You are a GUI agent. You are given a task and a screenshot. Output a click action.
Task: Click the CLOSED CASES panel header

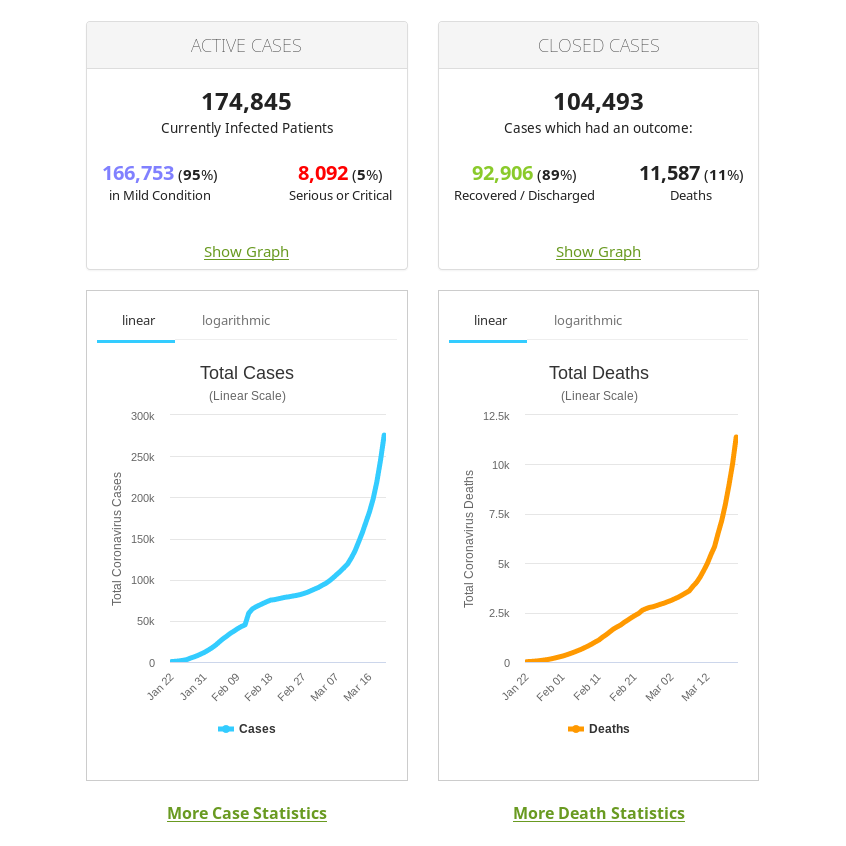598,46
